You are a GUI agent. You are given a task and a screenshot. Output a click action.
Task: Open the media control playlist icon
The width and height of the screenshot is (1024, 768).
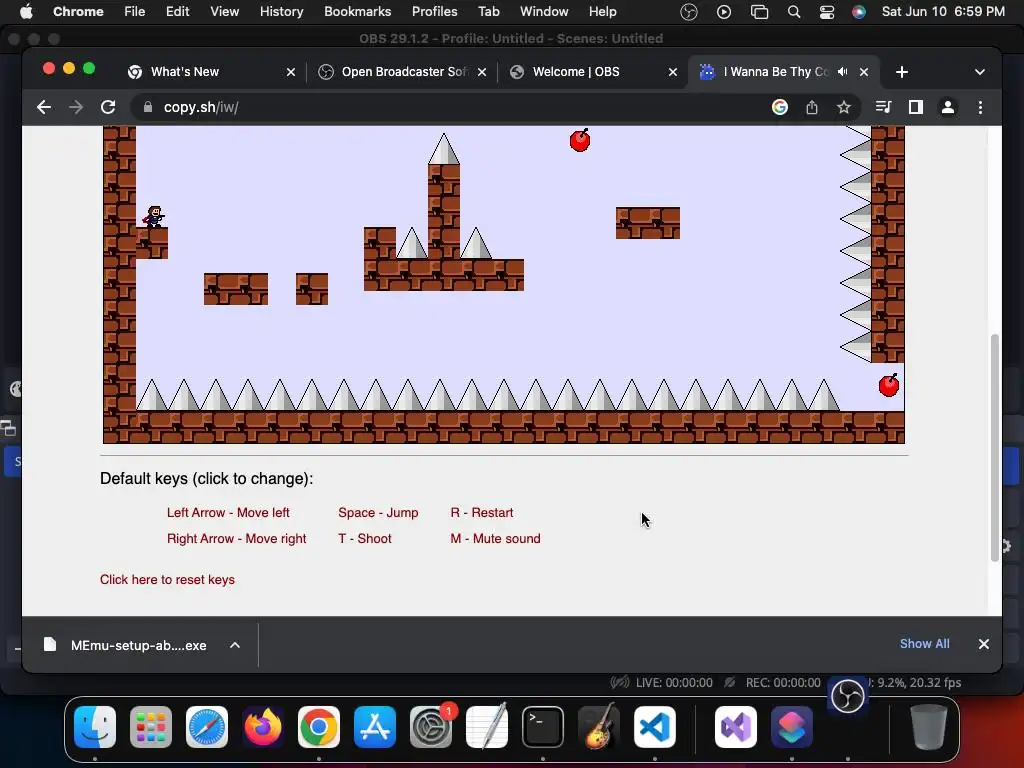tap(883, 107)
